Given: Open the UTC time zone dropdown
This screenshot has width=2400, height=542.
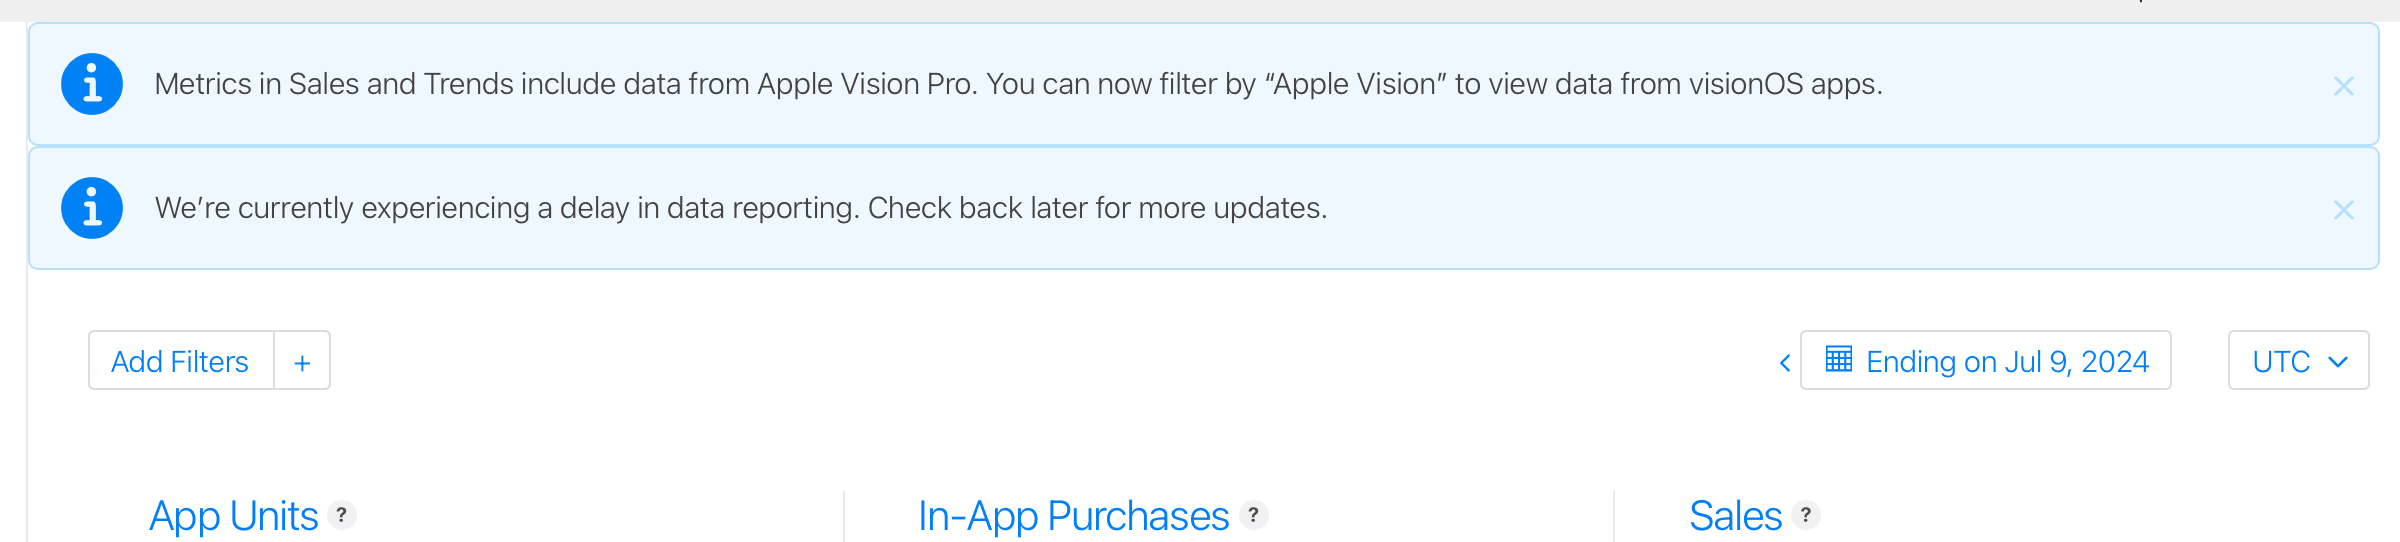Looking at the screenshot, I should tap(2281, 361).
